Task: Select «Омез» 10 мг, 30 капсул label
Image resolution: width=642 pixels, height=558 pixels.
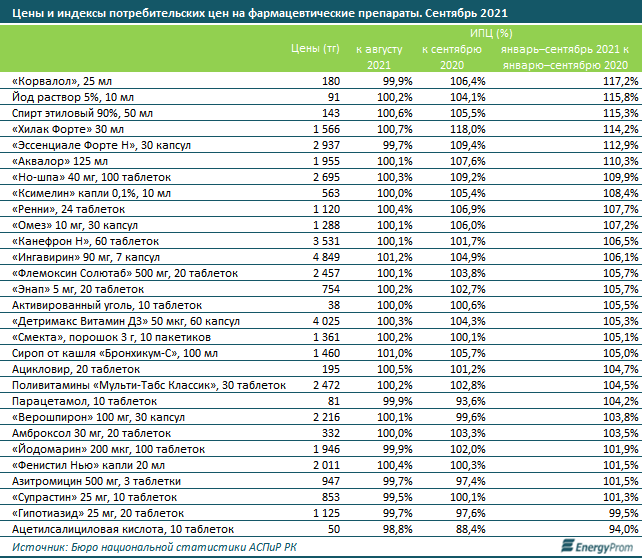Action: point(75,225)
